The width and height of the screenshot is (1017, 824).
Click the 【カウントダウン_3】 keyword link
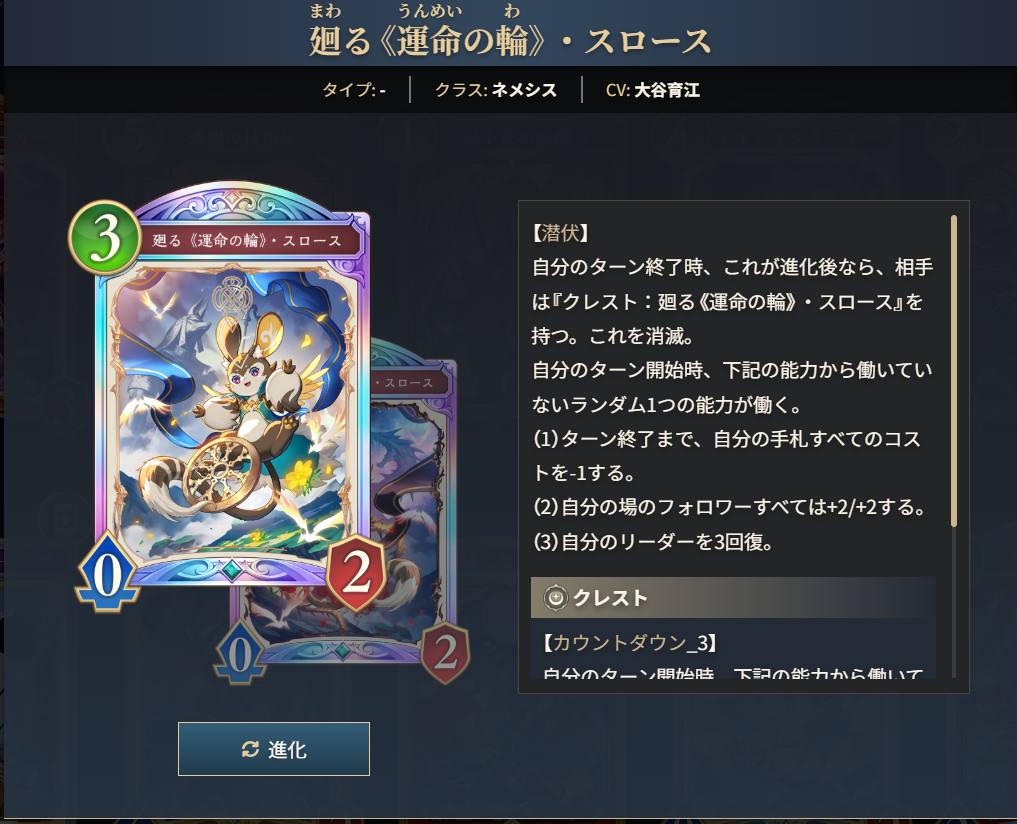coord(630,642)
